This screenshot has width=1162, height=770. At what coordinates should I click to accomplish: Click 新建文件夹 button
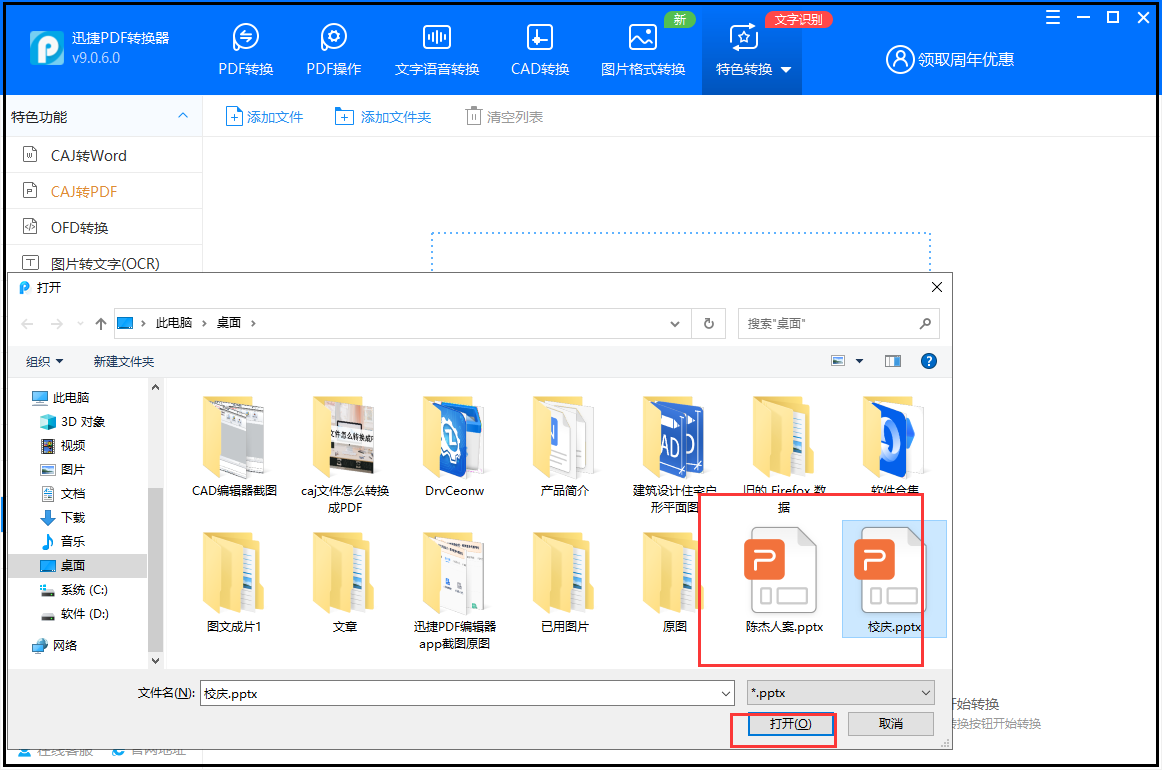[x=124, y=362]
